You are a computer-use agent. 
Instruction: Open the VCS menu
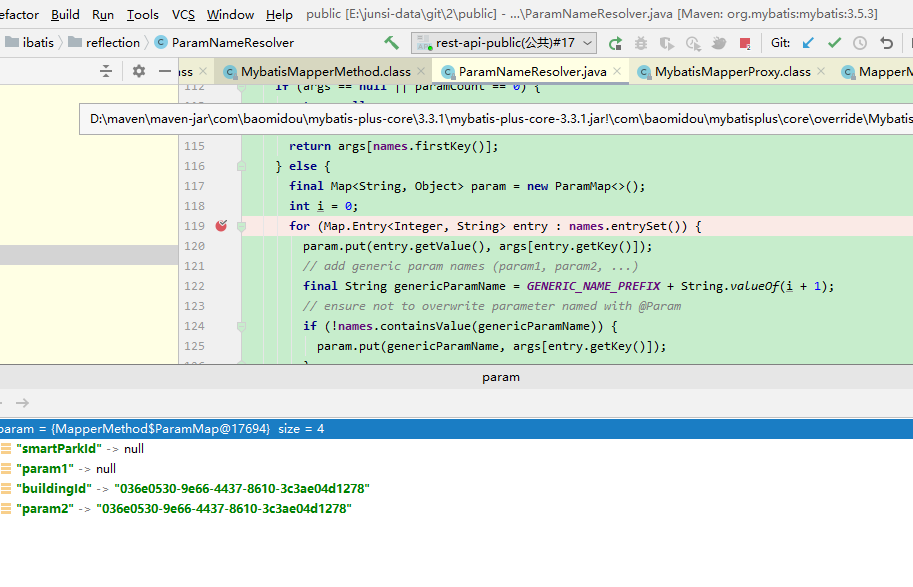pyautogui.click(x=183, y=15)
